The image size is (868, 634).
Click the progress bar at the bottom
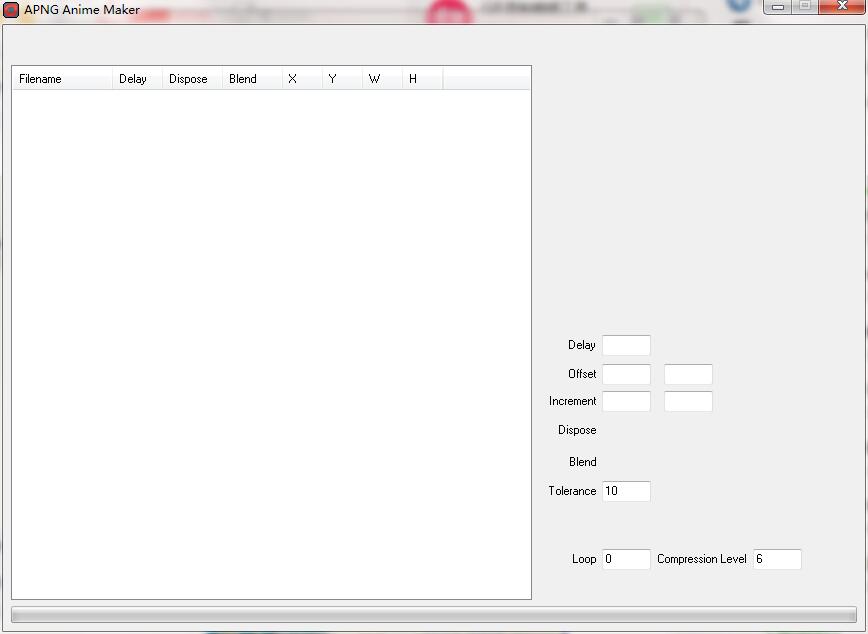[x=433, y=615]
